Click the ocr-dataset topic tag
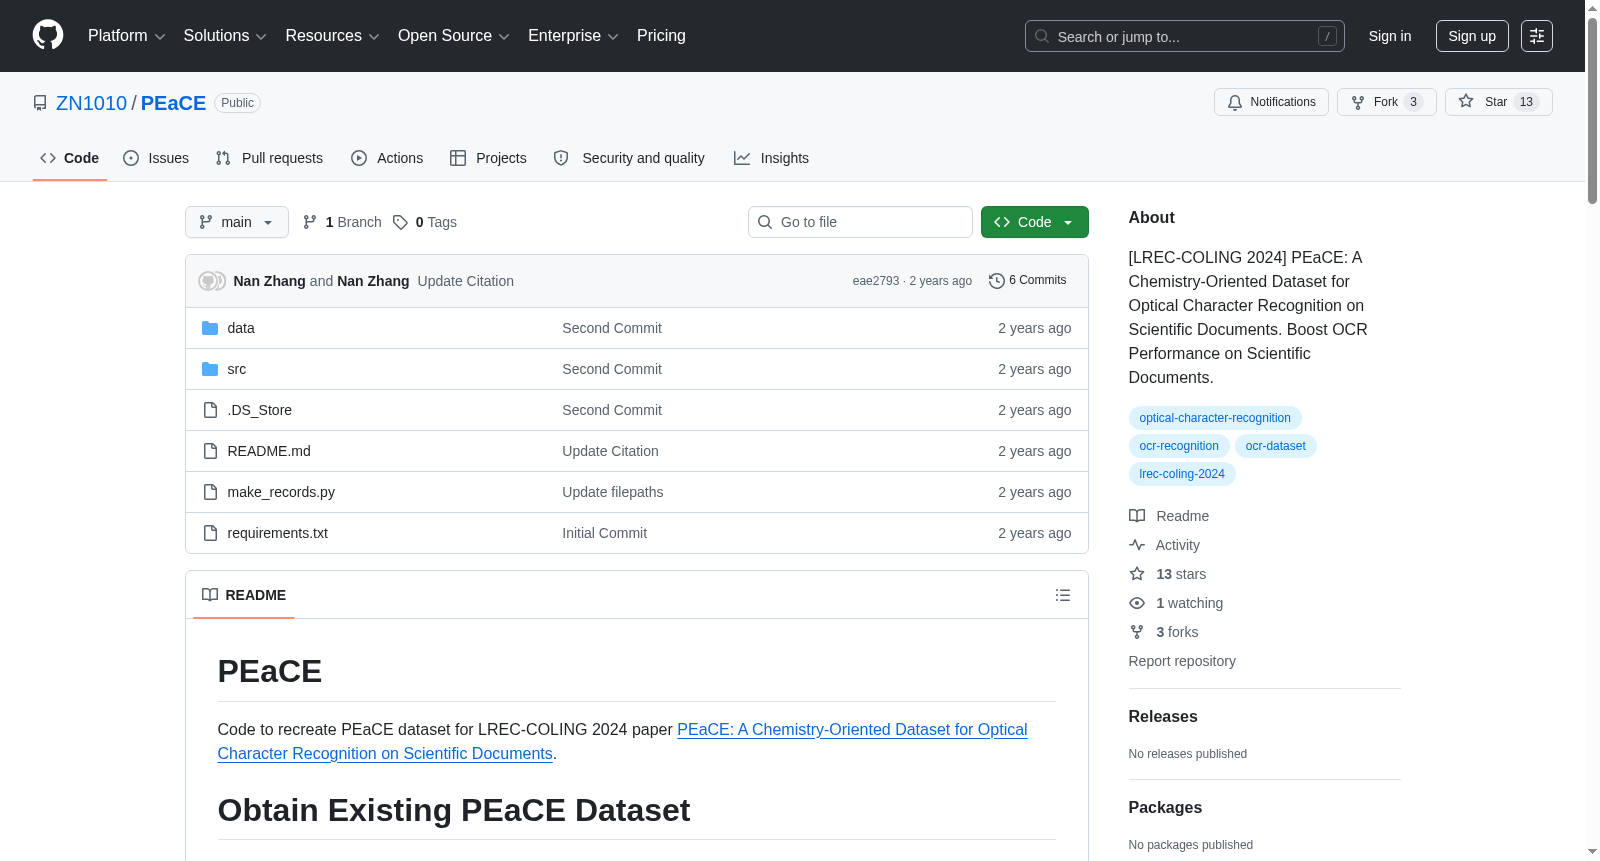The height and width of the screenshot is (861, 1600). point(1276,446)
